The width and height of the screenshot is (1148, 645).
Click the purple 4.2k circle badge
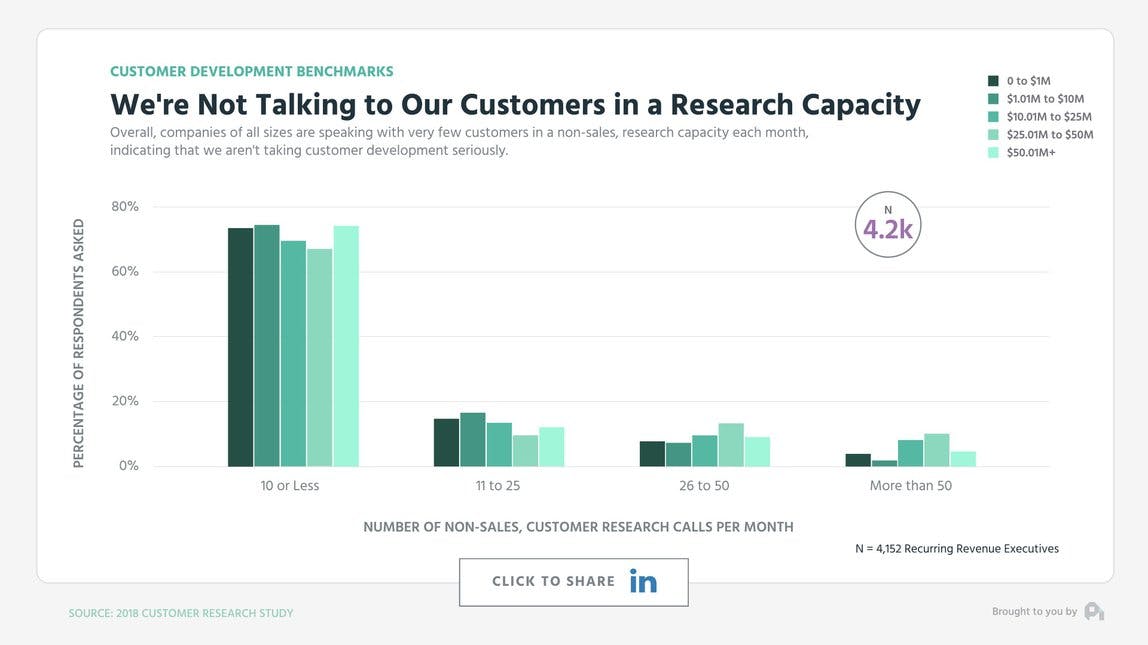[x=888, y=225]
